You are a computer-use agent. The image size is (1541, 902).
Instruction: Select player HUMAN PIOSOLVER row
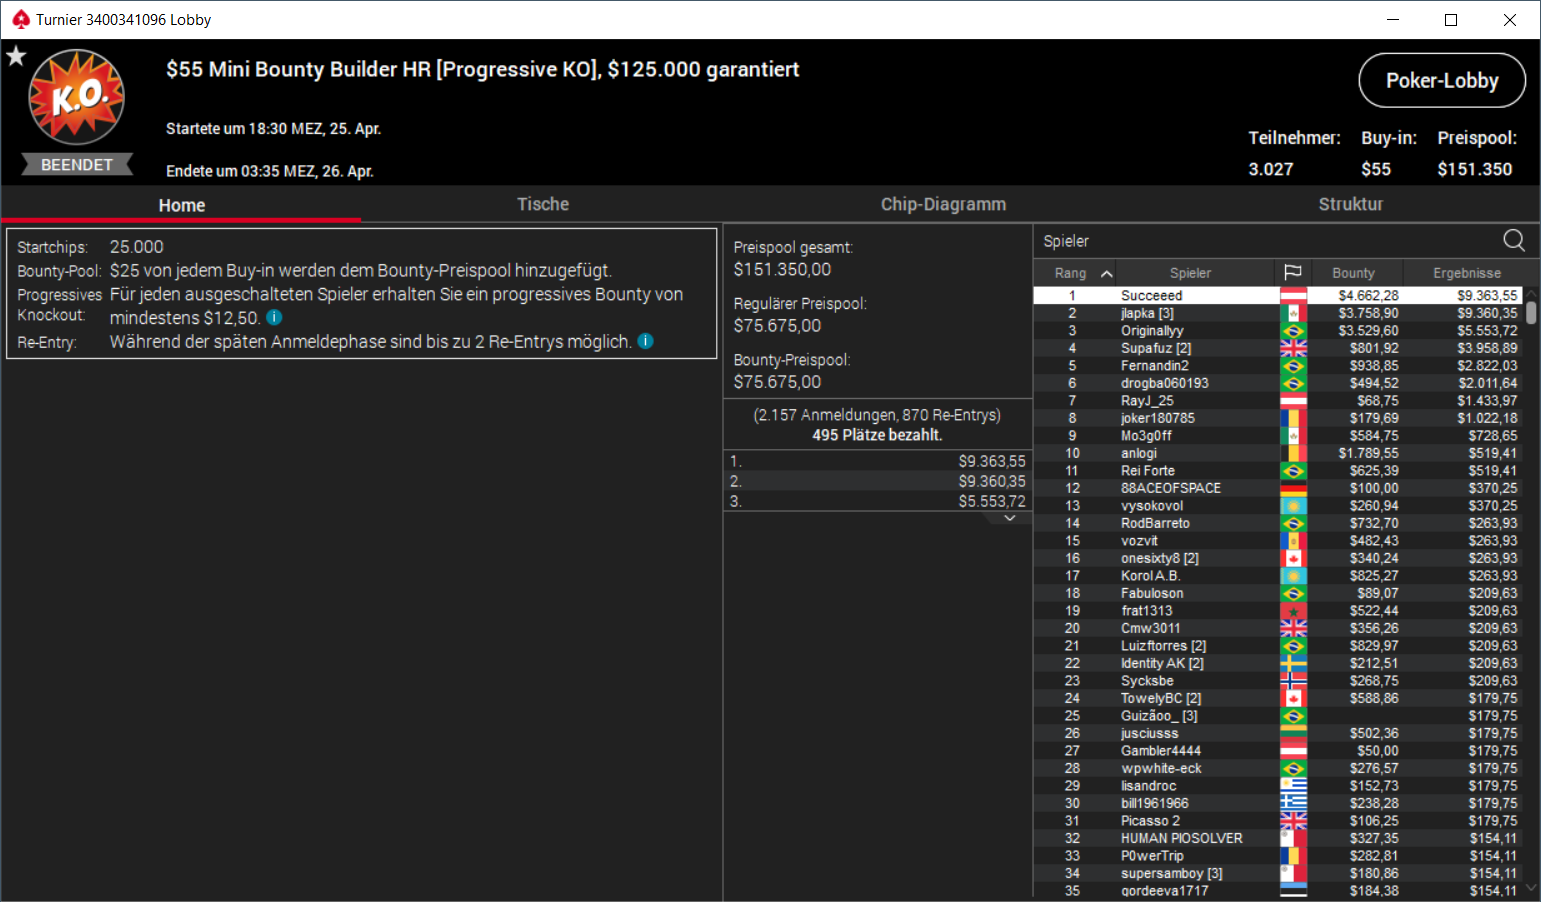(1277, 838)
